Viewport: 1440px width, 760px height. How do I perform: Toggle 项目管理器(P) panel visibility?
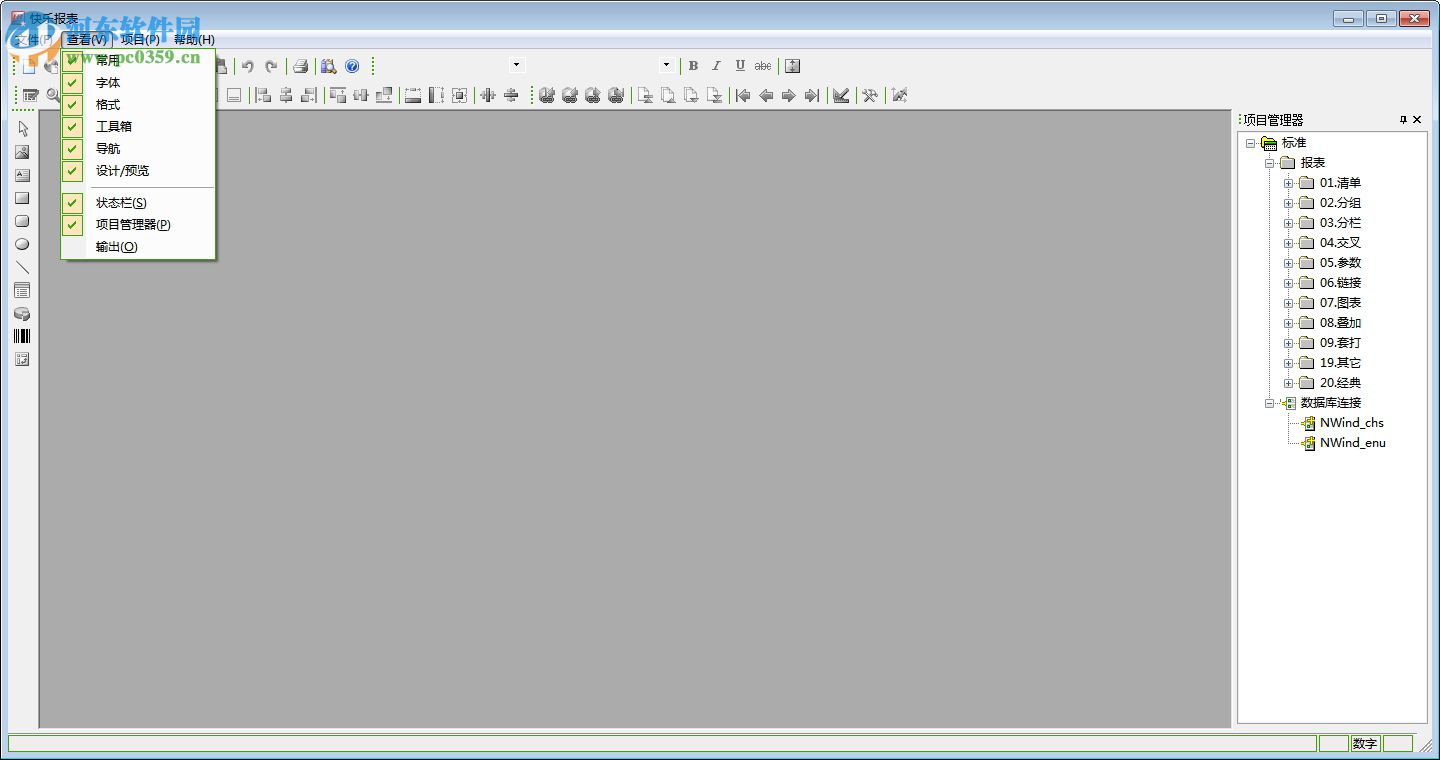138,224
